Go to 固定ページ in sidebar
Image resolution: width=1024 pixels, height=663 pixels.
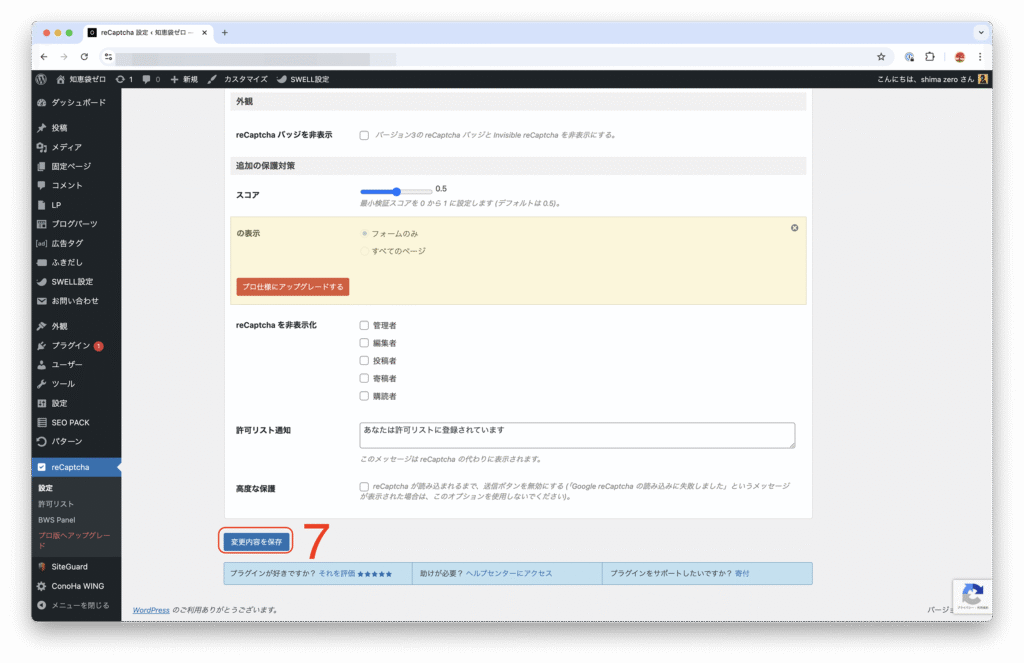click(x=76, y=167)
